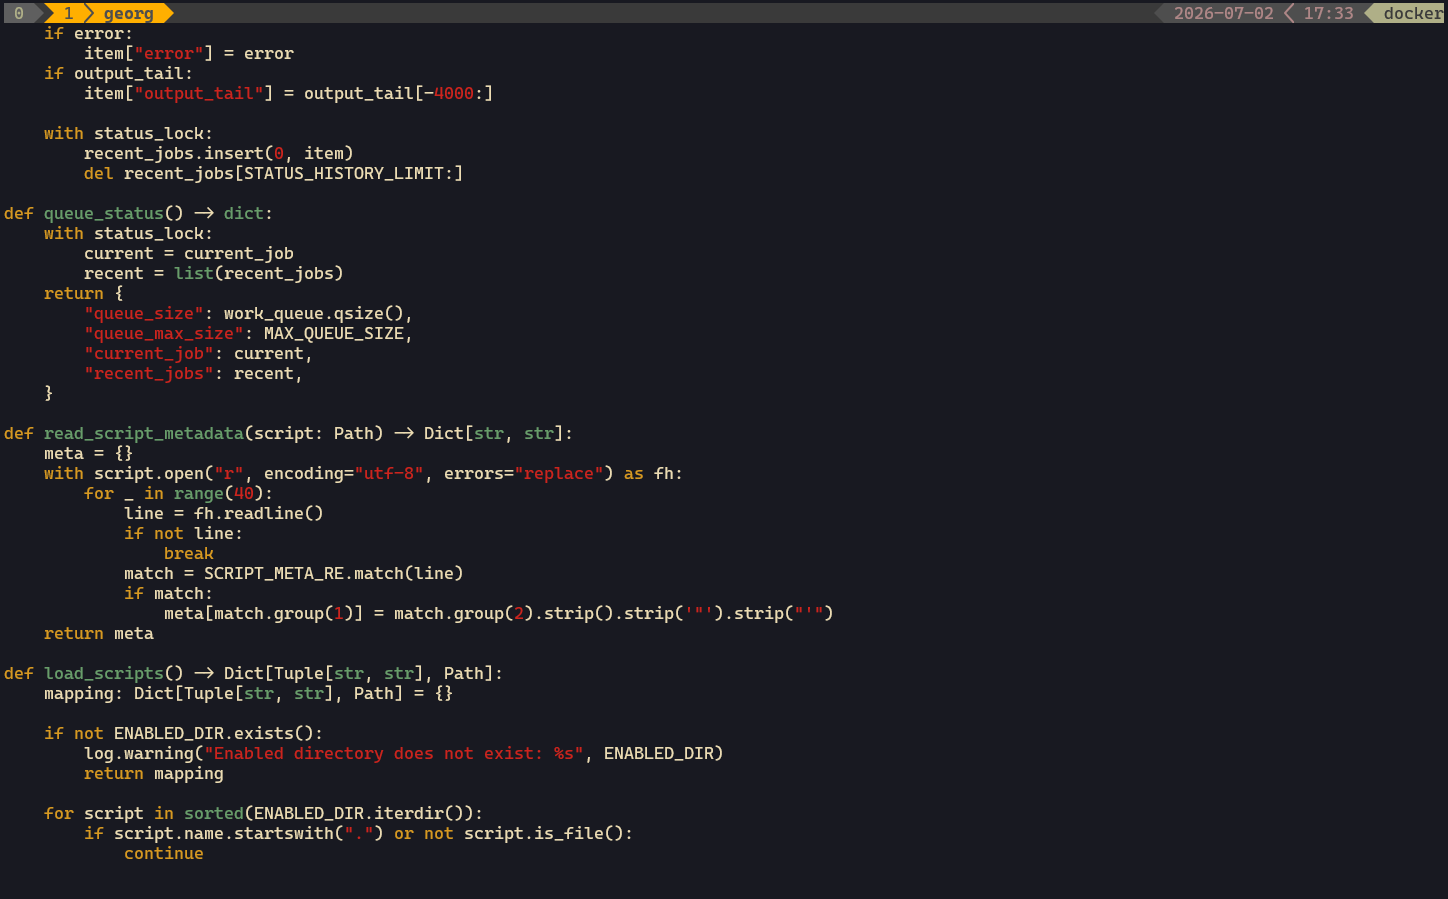Click the load_scripts function name
Screen dimensions: 1448x899
(104, 673)
